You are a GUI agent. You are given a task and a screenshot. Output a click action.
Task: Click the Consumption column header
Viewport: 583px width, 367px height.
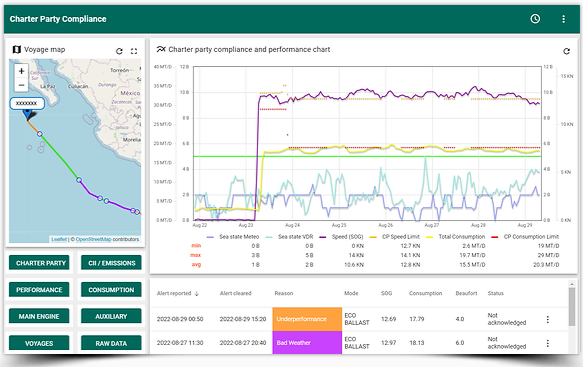(x=425, y=293)
